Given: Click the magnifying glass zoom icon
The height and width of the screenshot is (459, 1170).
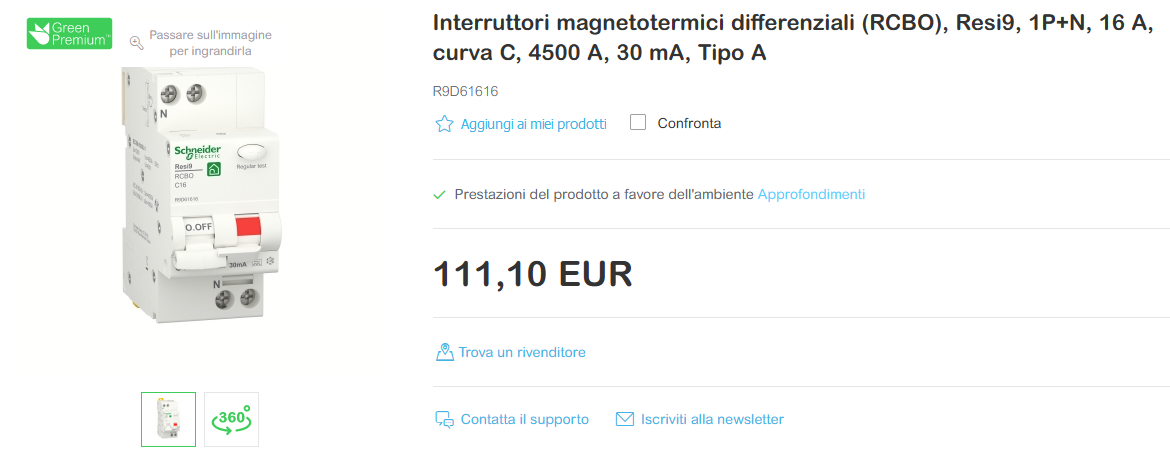Looking at the screenshot, I should click(x=137, y=42).
